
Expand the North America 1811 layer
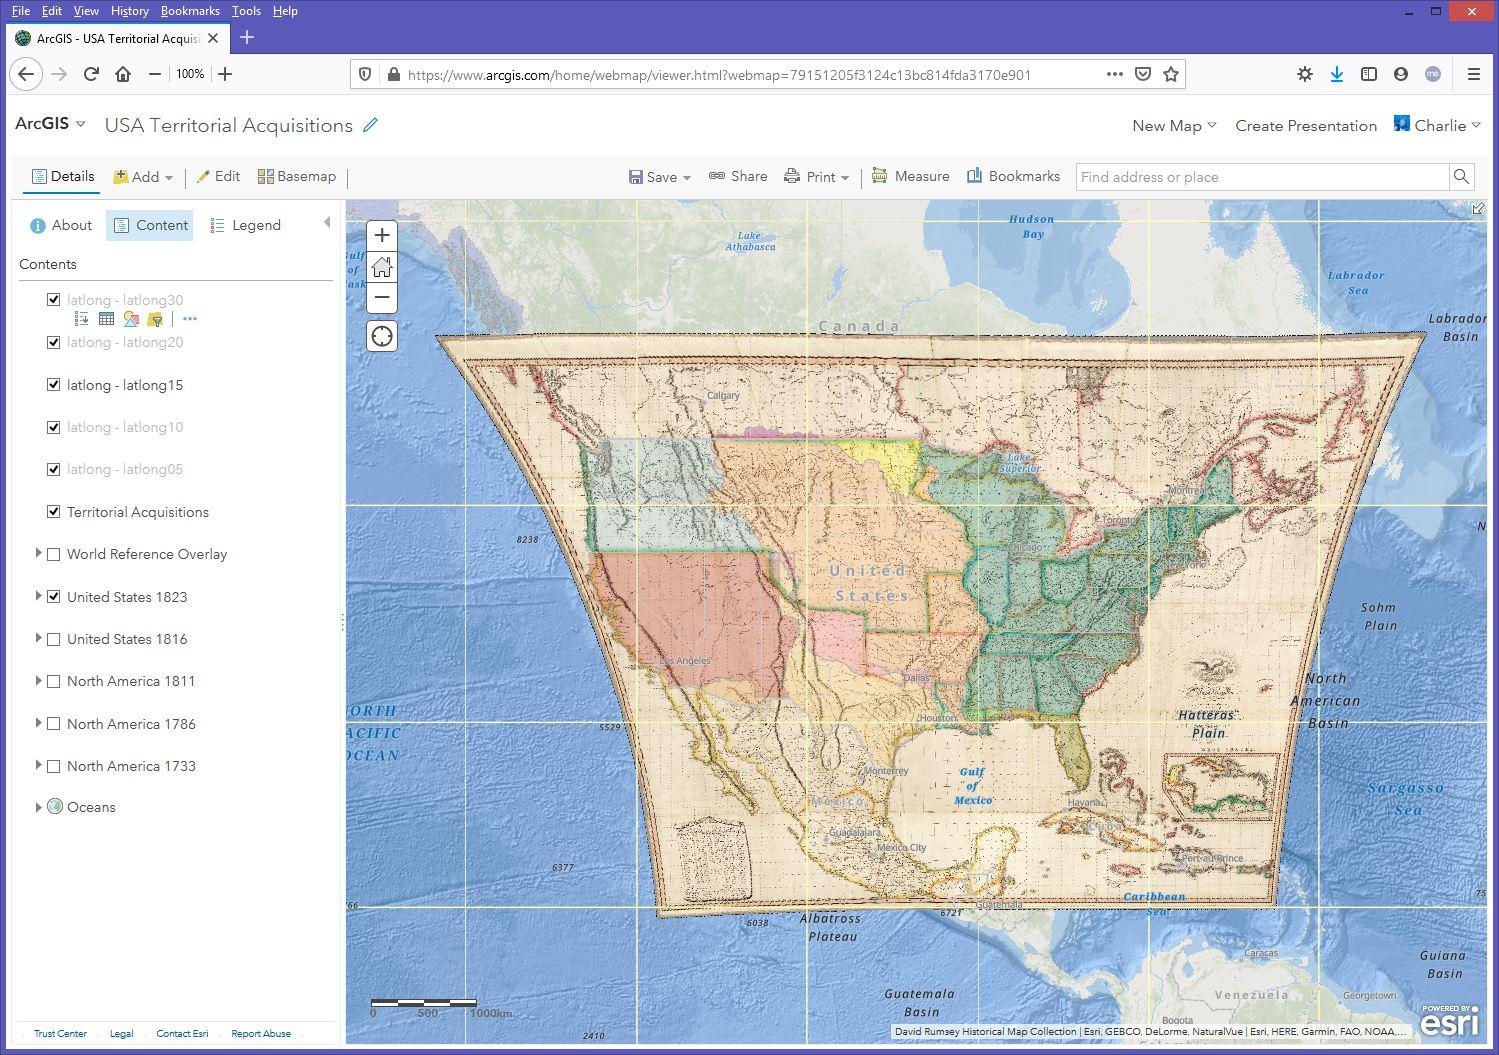point(38,681)
